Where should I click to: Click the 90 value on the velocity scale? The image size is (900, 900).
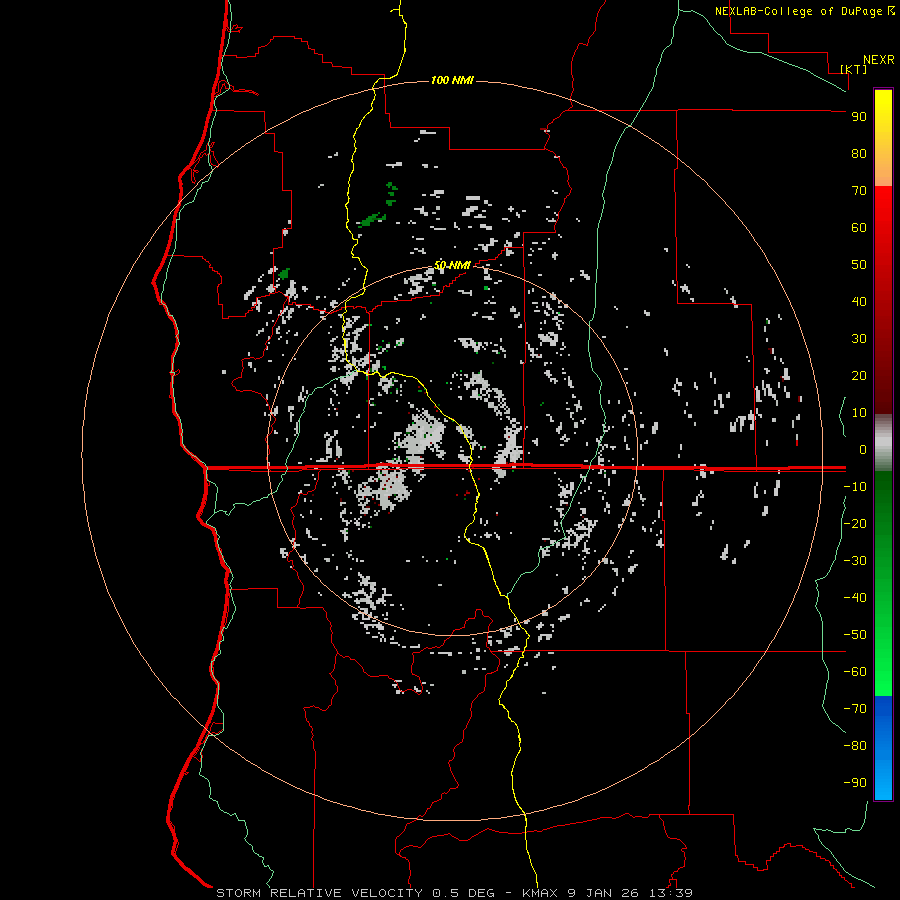(859, 117)
